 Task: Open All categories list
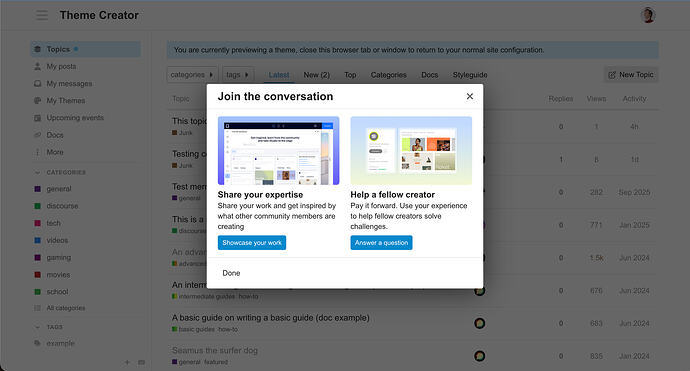66,308
